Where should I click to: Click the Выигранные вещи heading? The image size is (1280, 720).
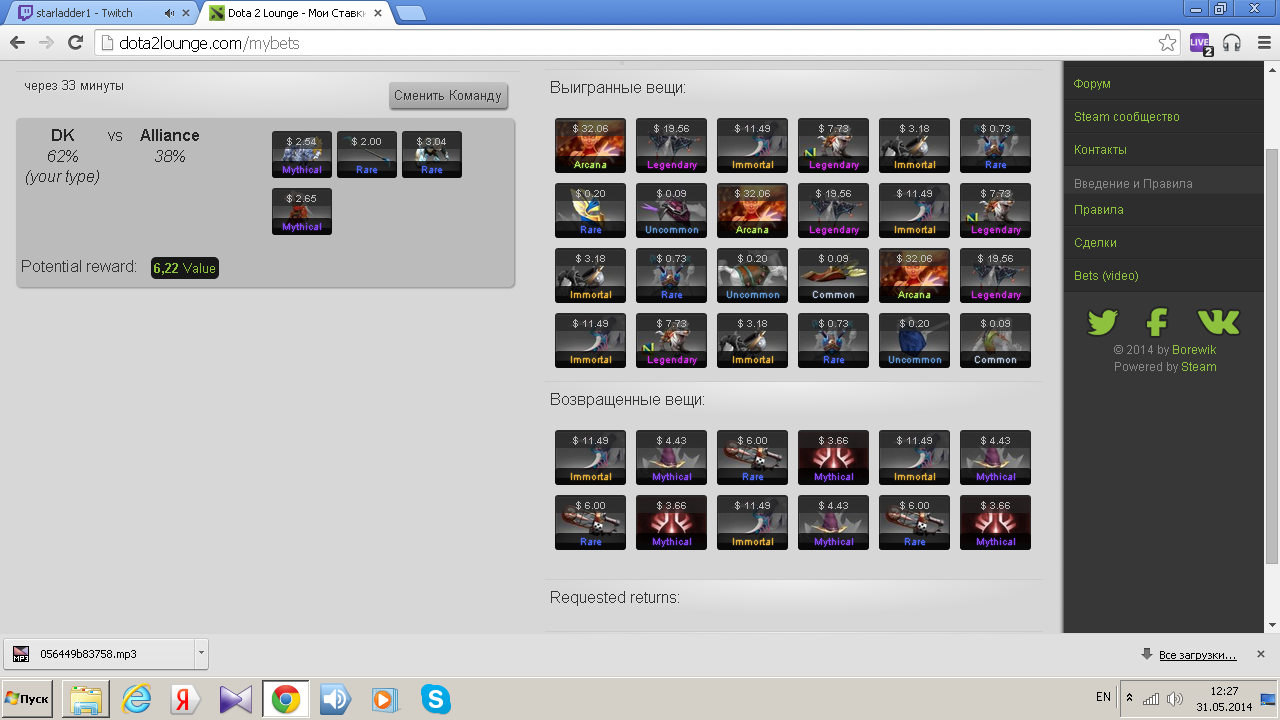618,88
